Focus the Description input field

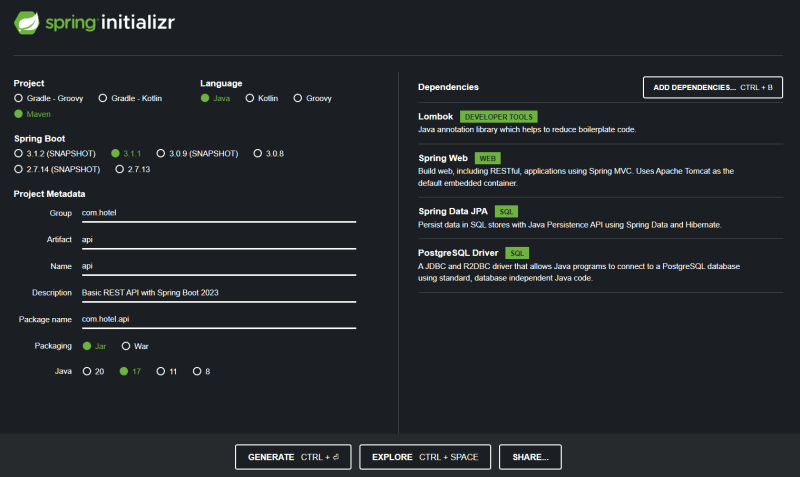[x=219, y=293]
